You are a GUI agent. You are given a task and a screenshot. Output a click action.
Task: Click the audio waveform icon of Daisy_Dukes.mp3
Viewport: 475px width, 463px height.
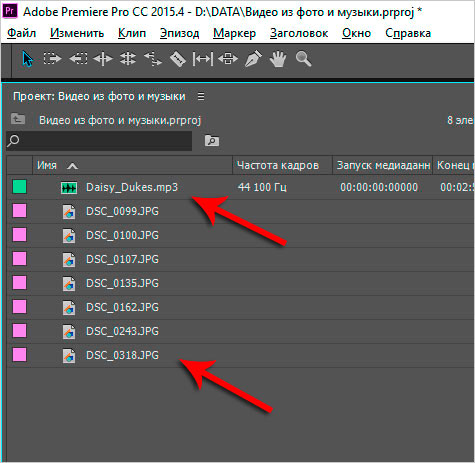click(69, 188)
